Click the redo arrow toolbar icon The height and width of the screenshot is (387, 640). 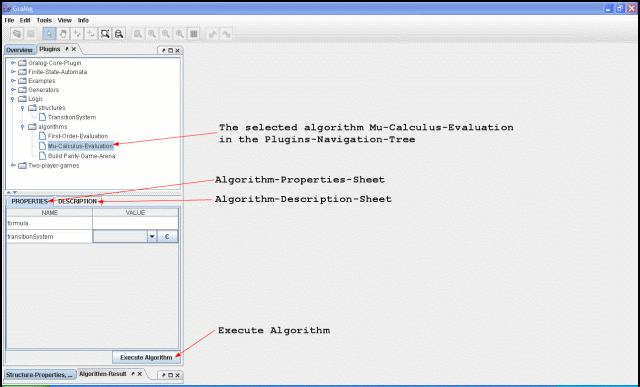click(226, 34)
